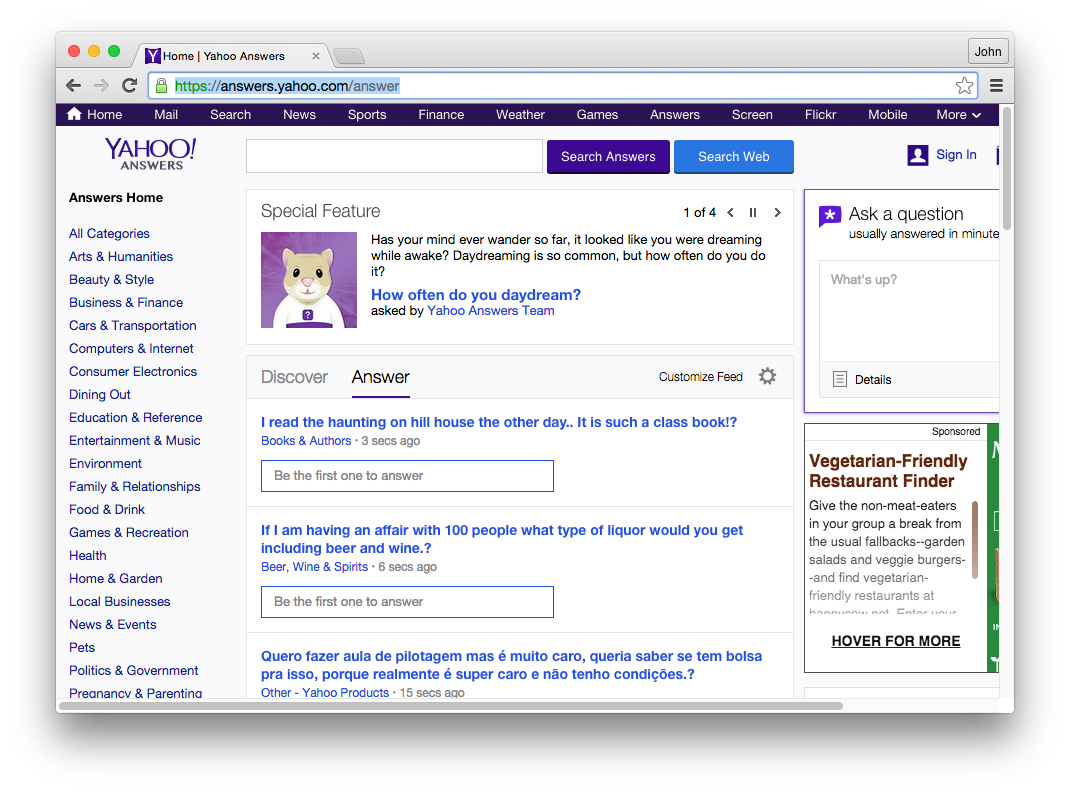Focus the Yahoo Answers search field
Viewport: 1070px width, 793px height.
[394, 156]
